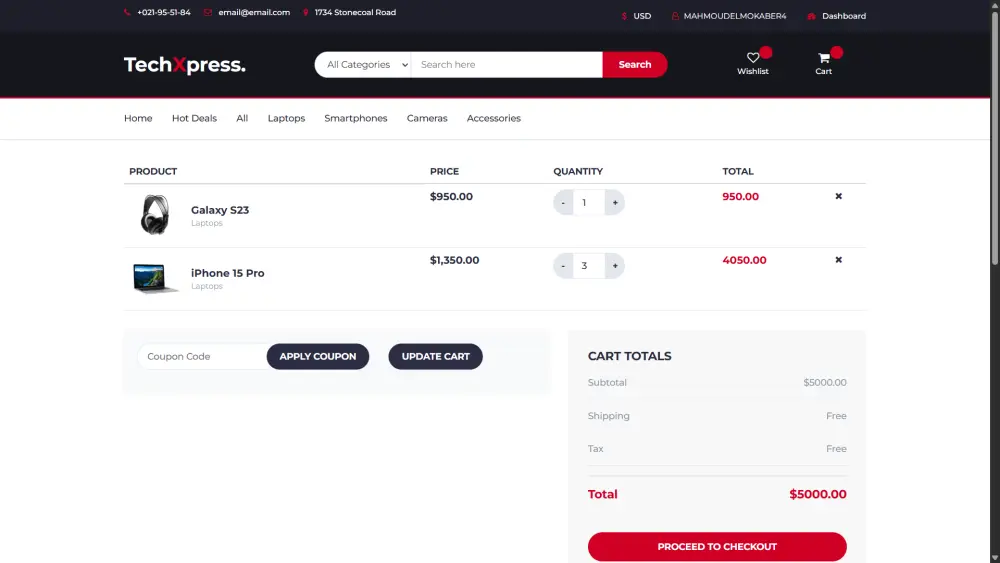Click the Galaxy S23 quantity field
This screenshot has height=563, width=1000.
[x=589, y=203]
